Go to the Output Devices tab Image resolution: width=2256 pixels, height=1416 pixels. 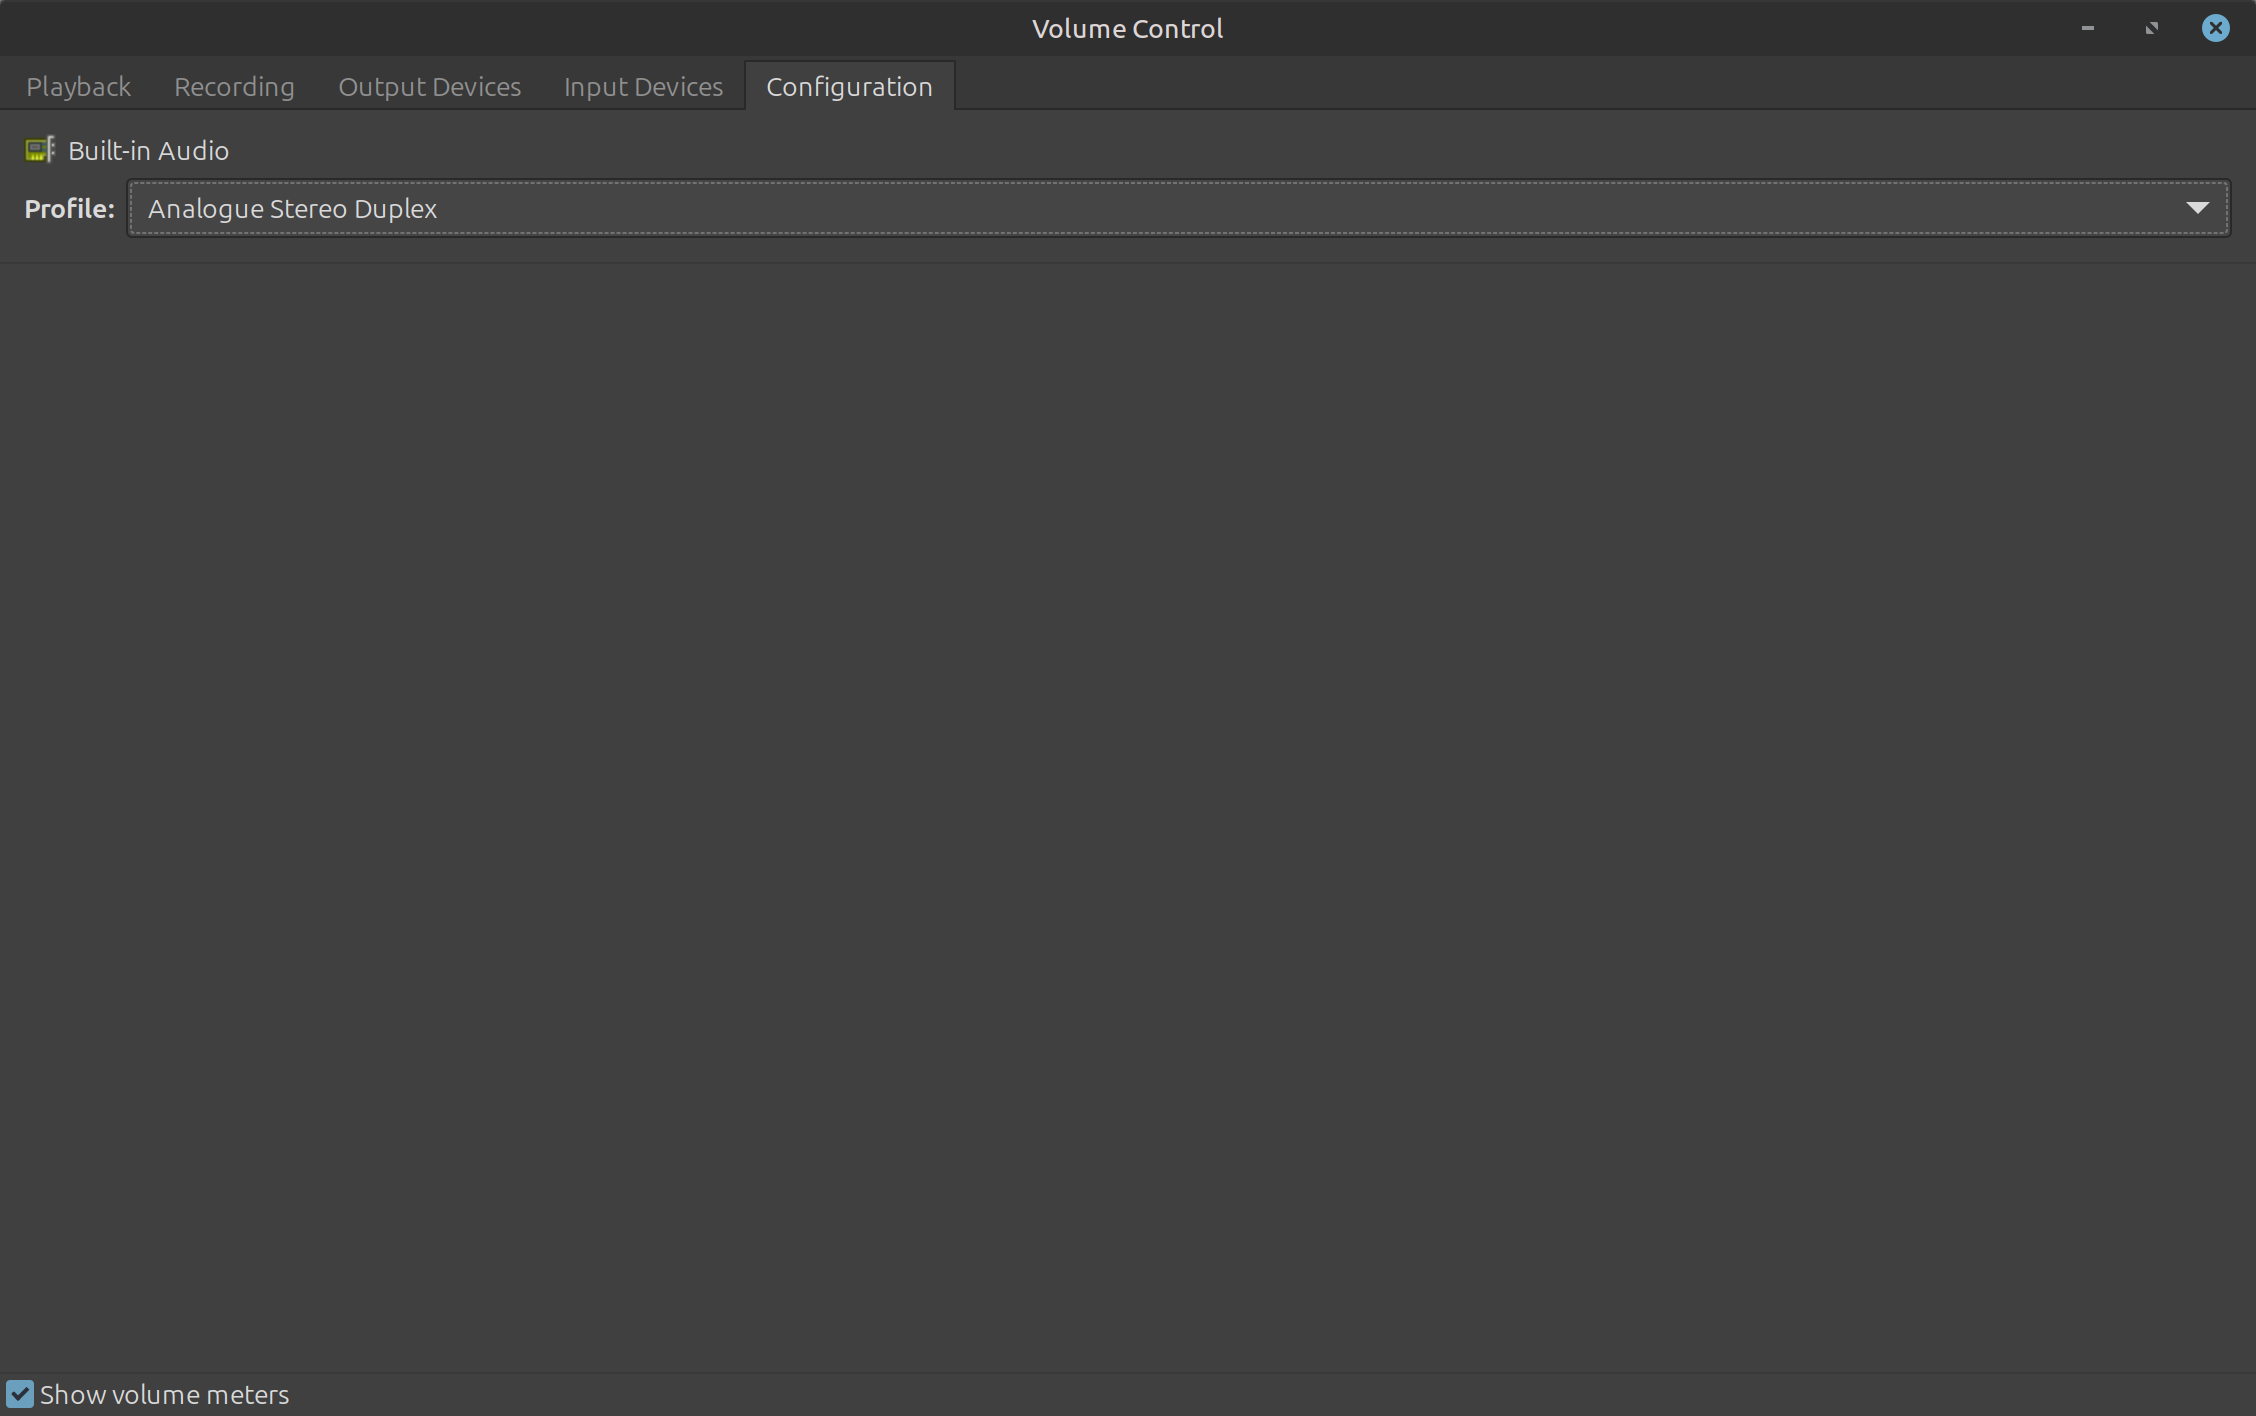coord(429,87)
